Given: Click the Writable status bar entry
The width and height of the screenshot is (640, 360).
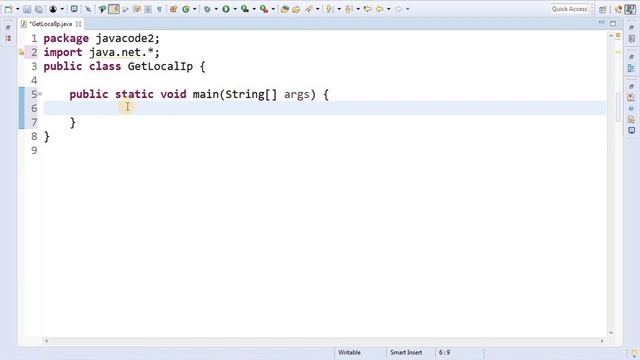Looking at the screenshot, I should (349, 352).
